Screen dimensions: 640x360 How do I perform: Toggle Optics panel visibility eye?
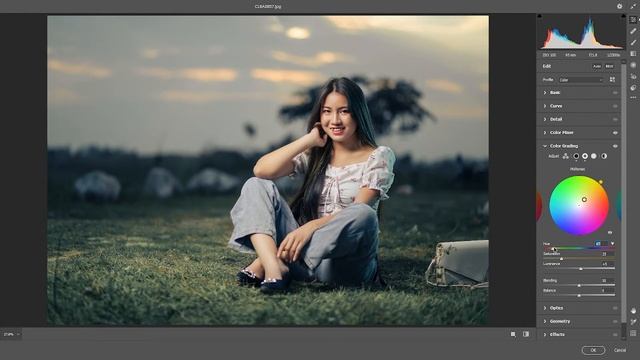pyautogui.click(x=615, y=308)
